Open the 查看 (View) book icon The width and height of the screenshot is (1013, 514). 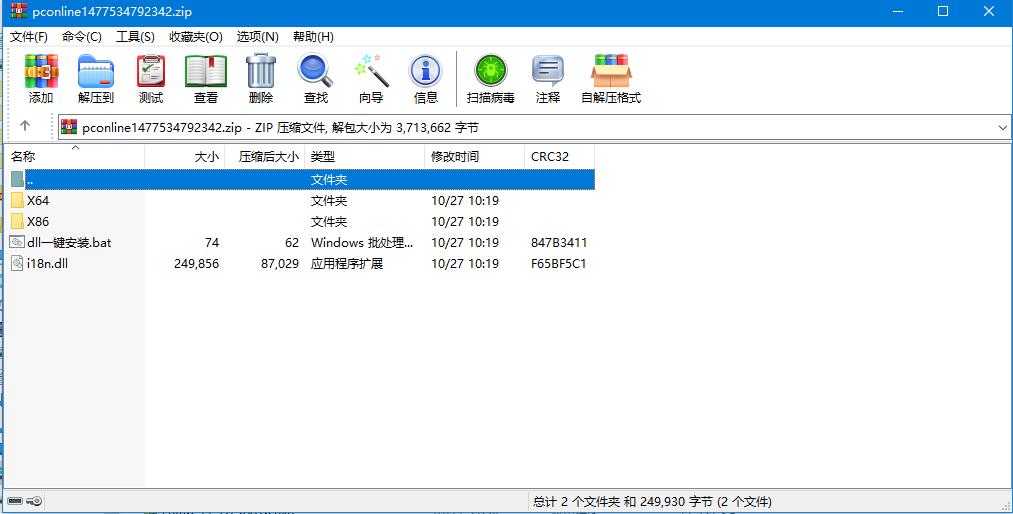pos(206,71)
